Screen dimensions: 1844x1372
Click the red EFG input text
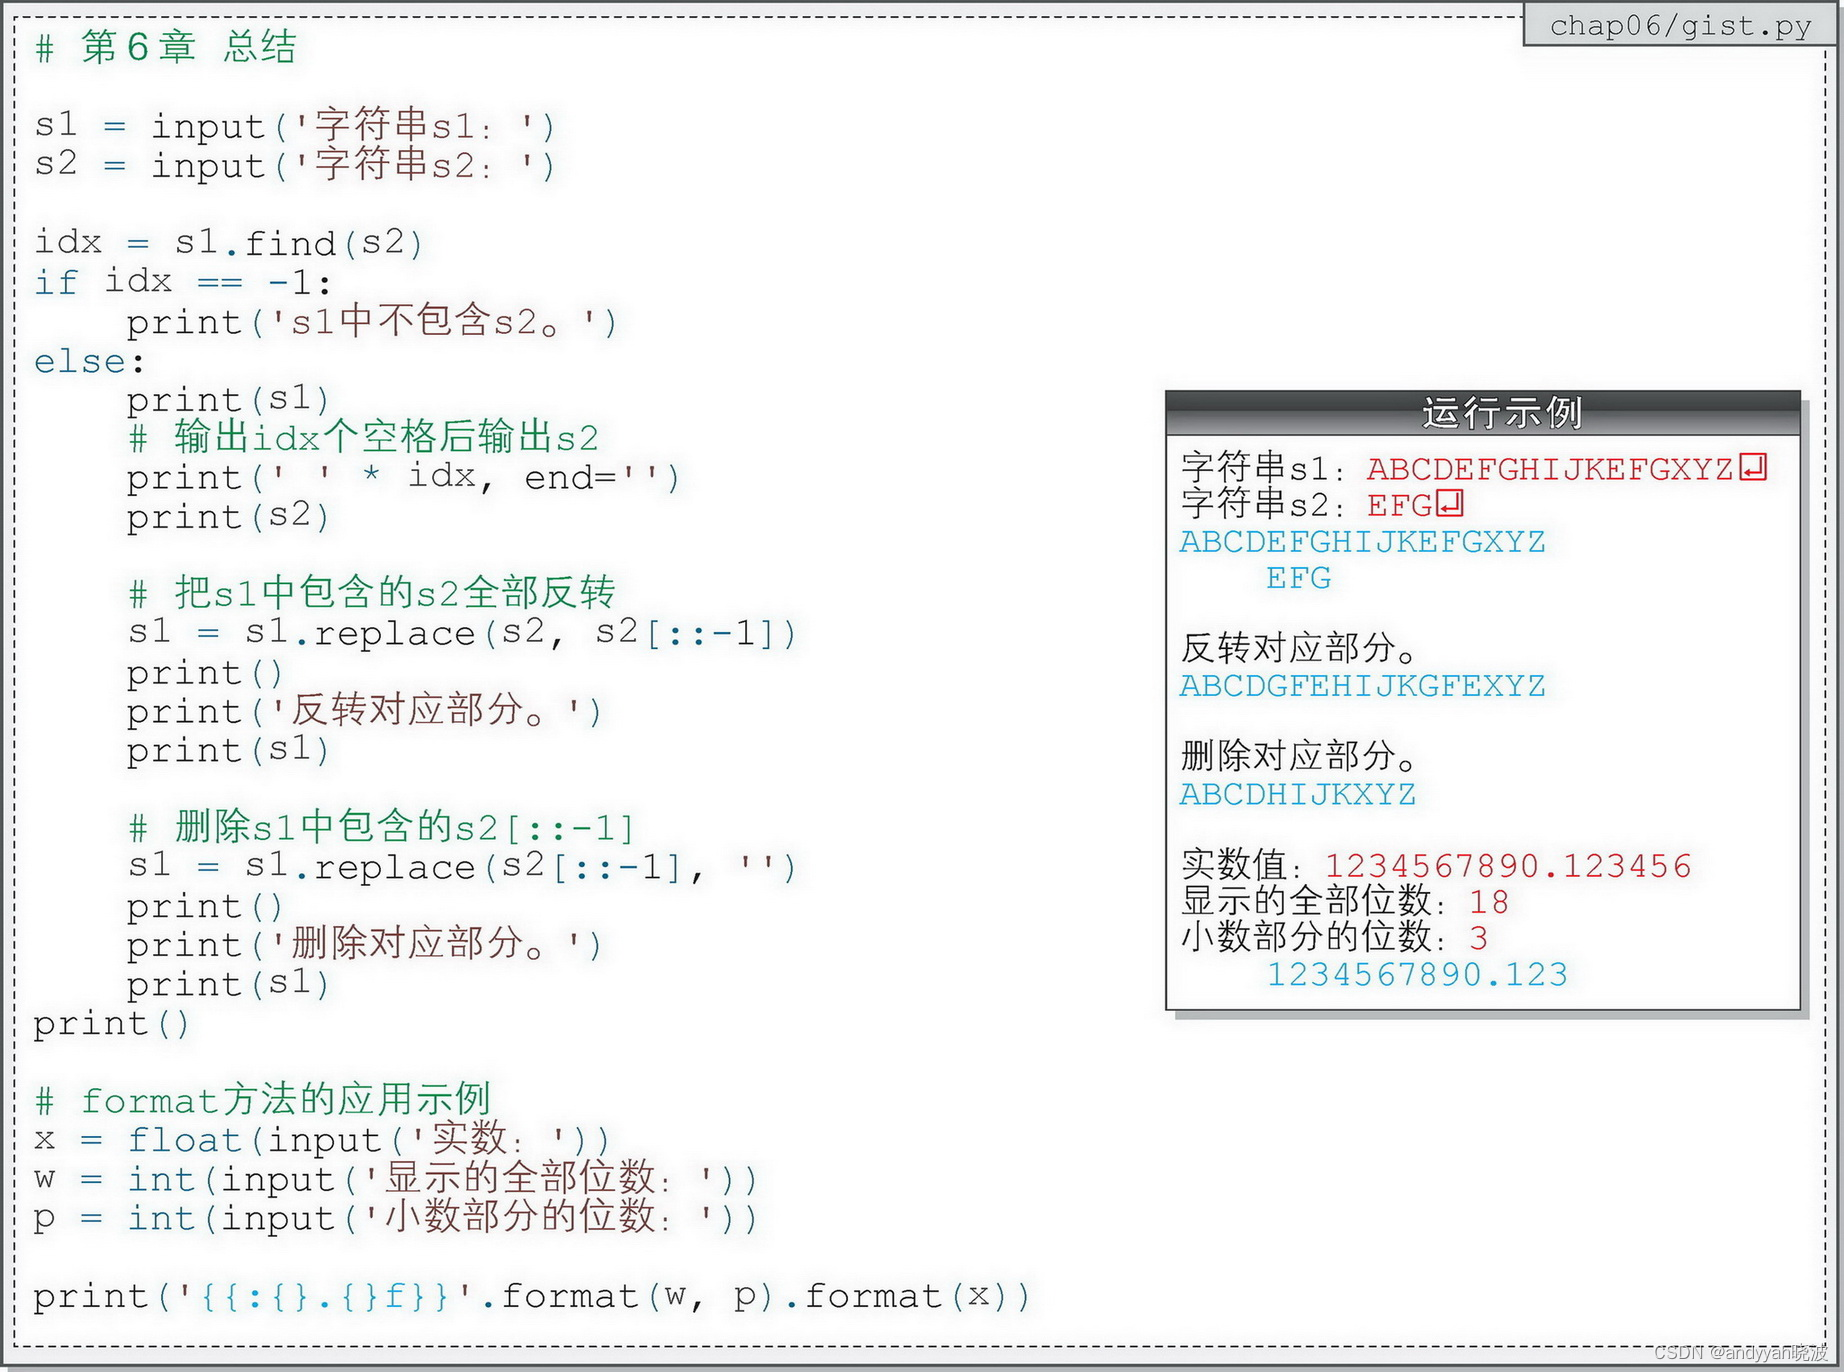1400,505
